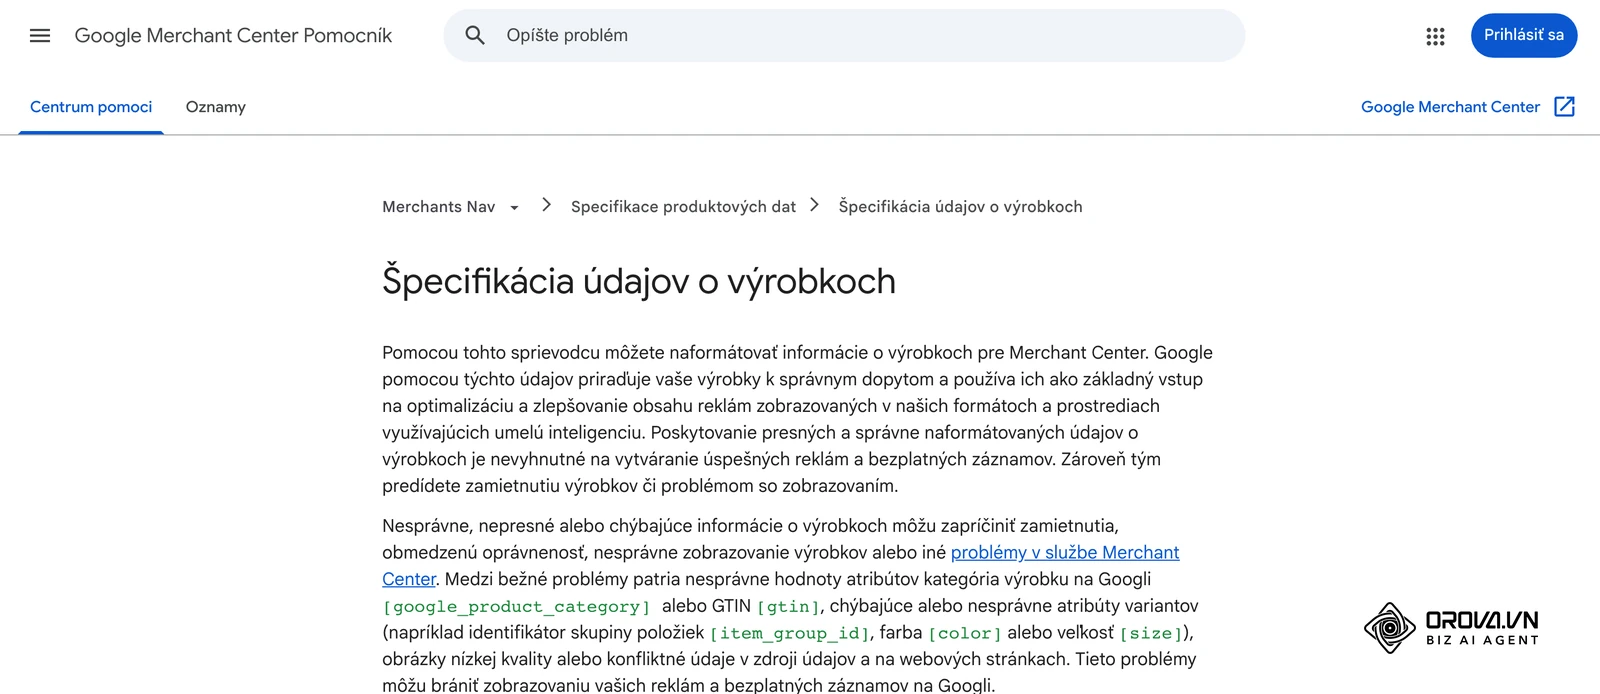The width and height of the screenshot is (1600, 694).
Task: Click the [size] attribute text
Action: coord(1151,634)
